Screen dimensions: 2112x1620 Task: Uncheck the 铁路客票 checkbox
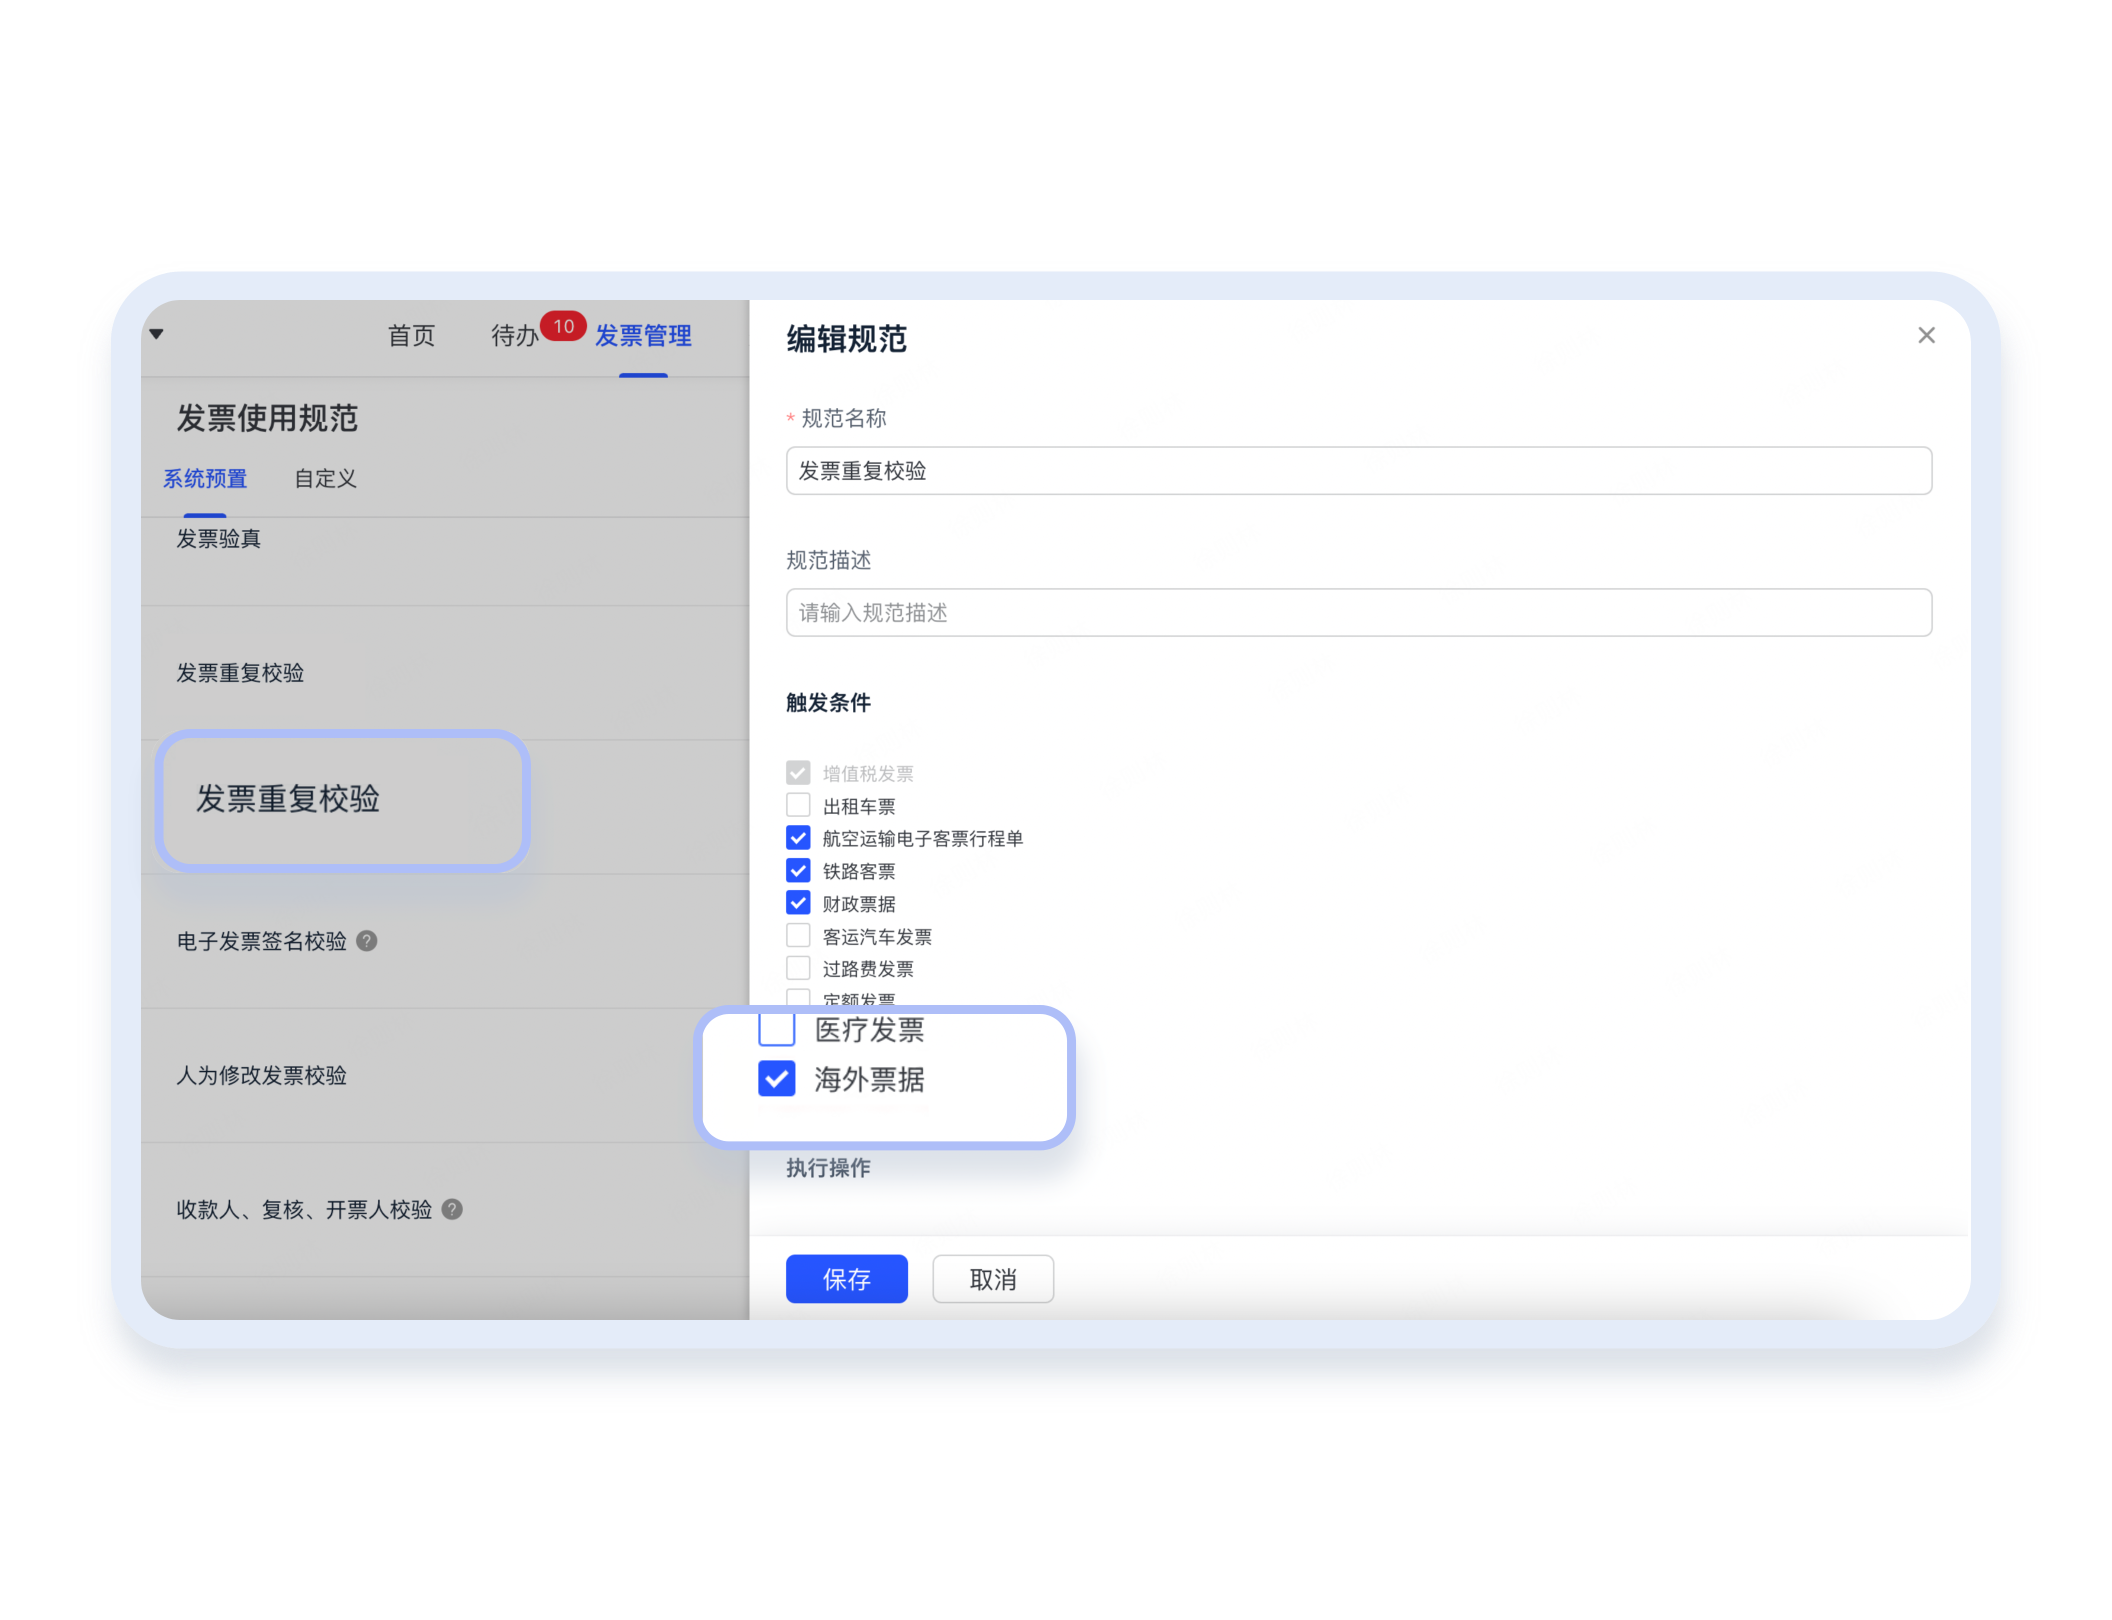(x=798, y=871)
